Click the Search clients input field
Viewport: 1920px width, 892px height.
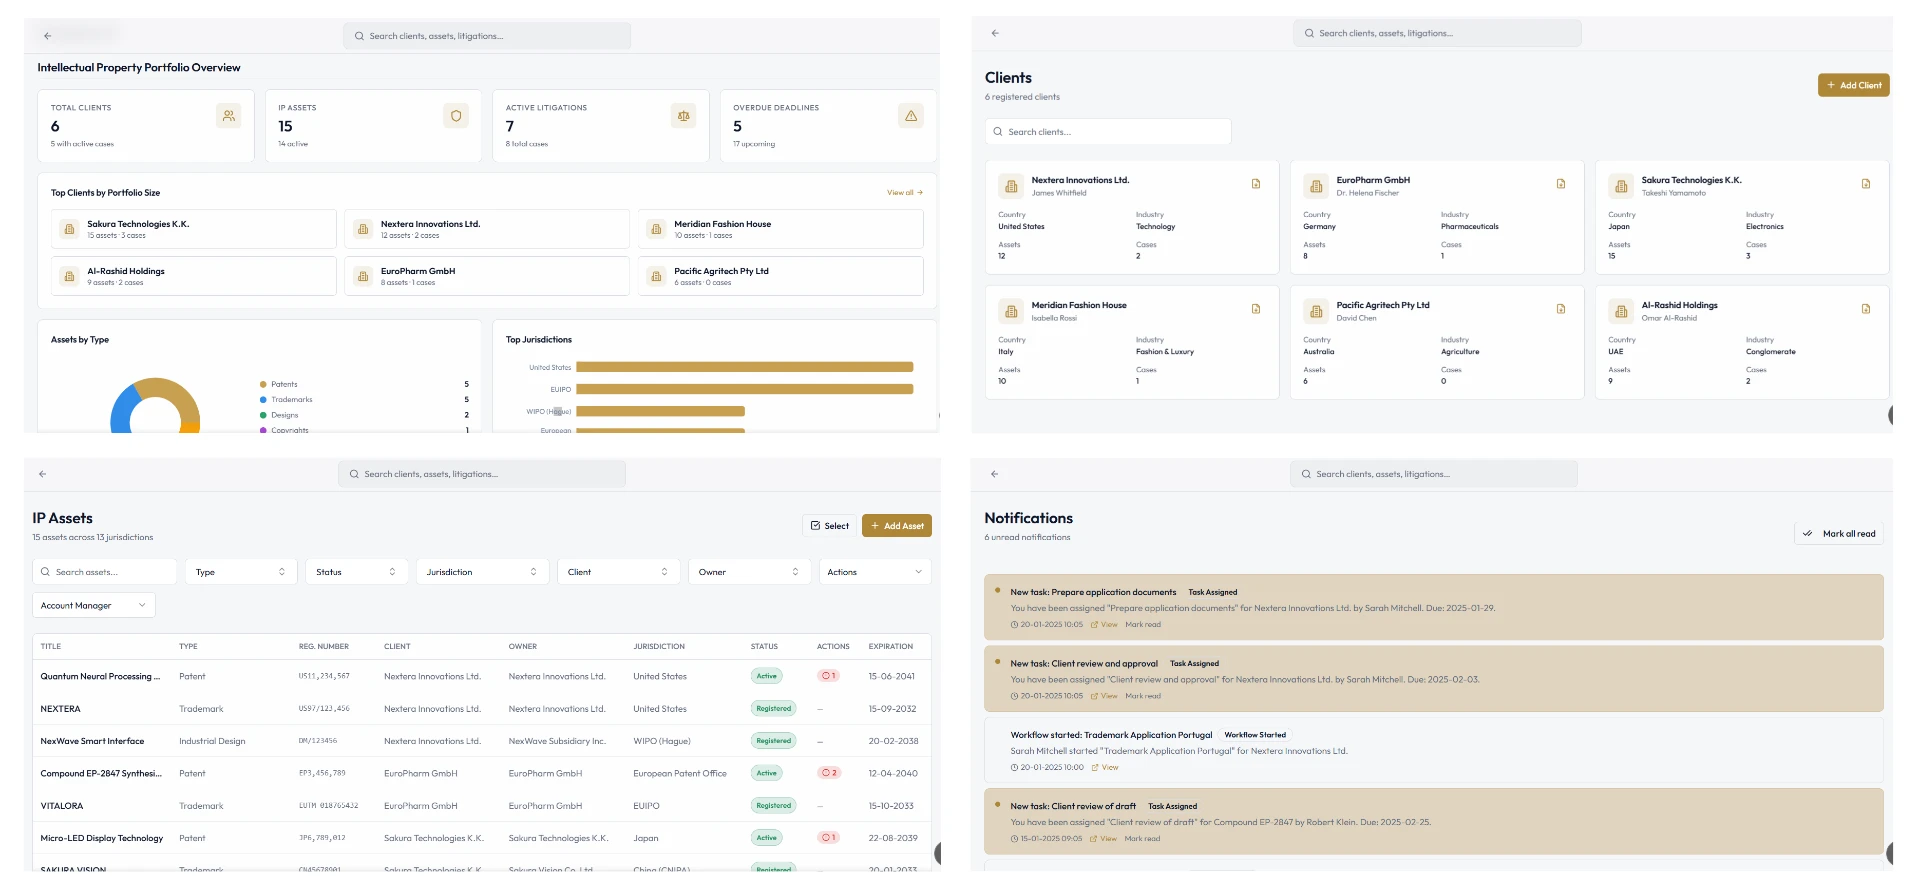click(1108, 132)
